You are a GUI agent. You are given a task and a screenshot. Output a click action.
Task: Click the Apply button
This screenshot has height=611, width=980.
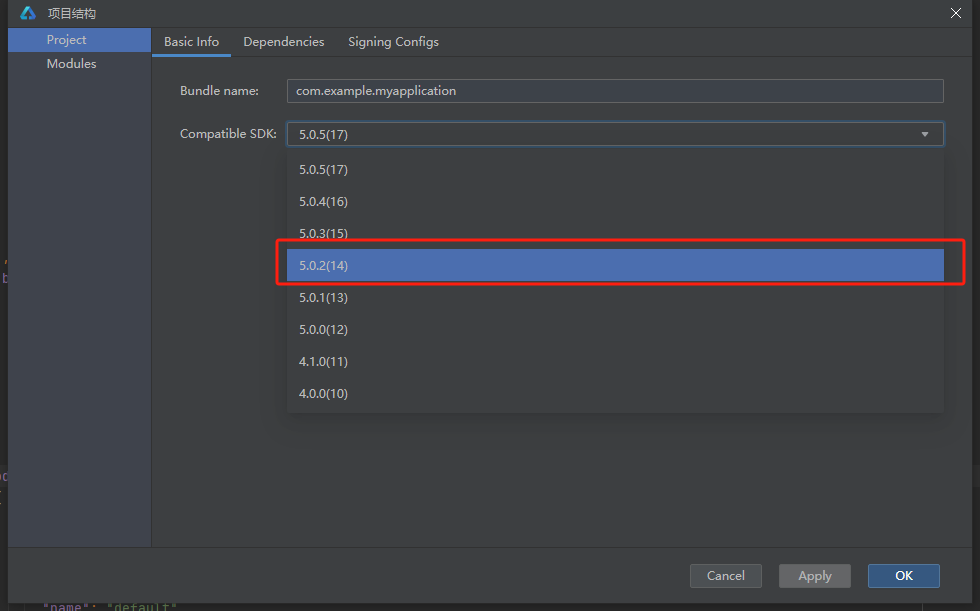click(x=814, y=575)
